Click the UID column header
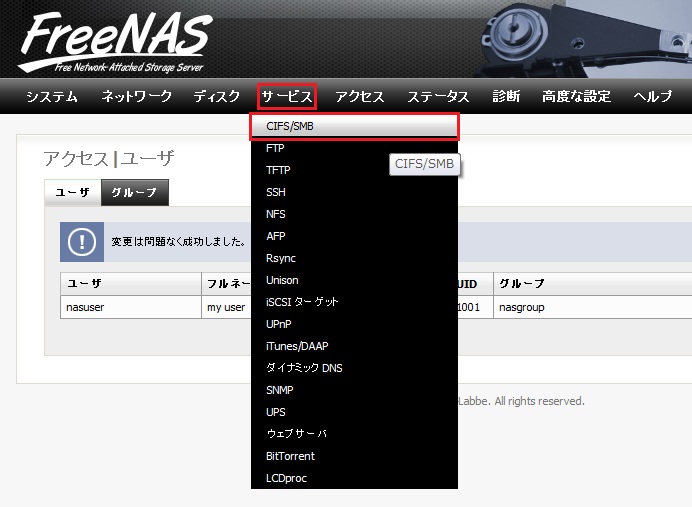 475,284
